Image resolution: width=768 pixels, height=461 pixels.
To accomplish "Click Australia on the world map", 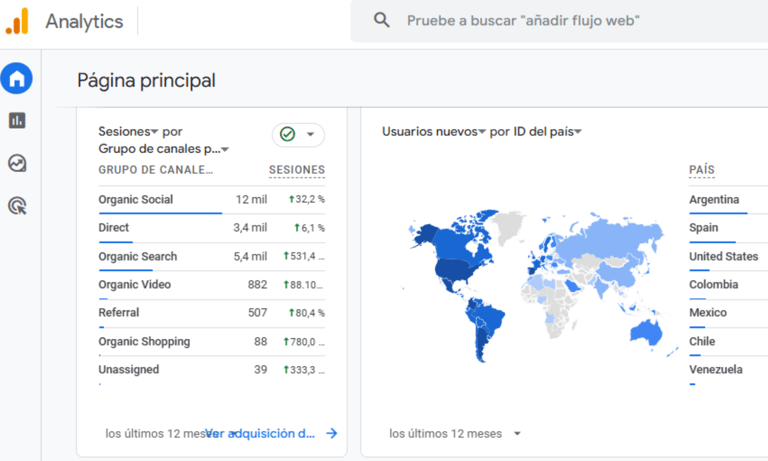I will pyautogui.click(x=647, y=332).
